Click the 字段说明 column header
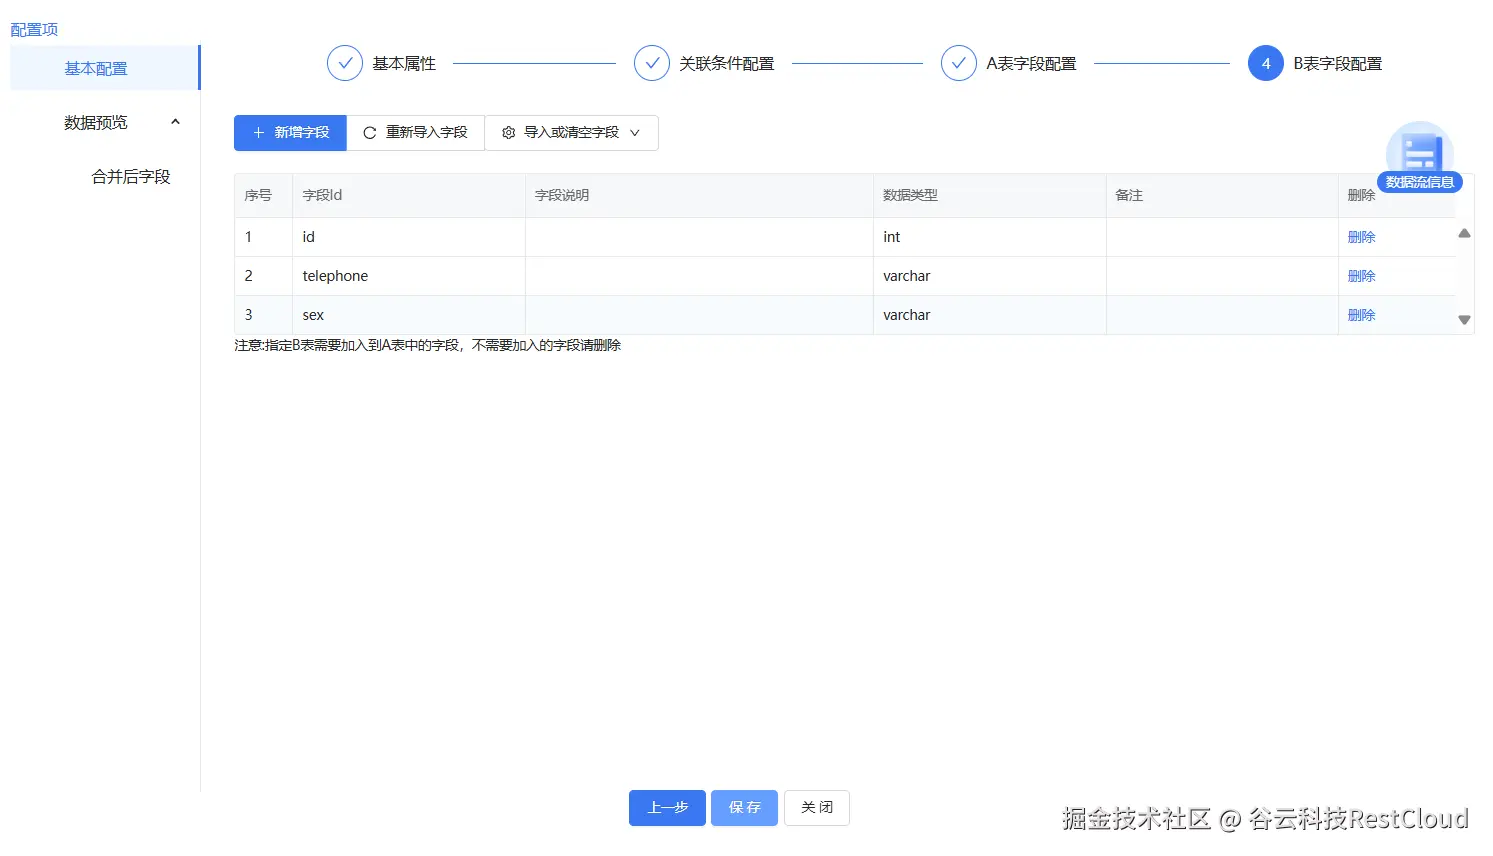Viewport: 1493px width, 856px height. pyautogui.click(x=699, y=195)
